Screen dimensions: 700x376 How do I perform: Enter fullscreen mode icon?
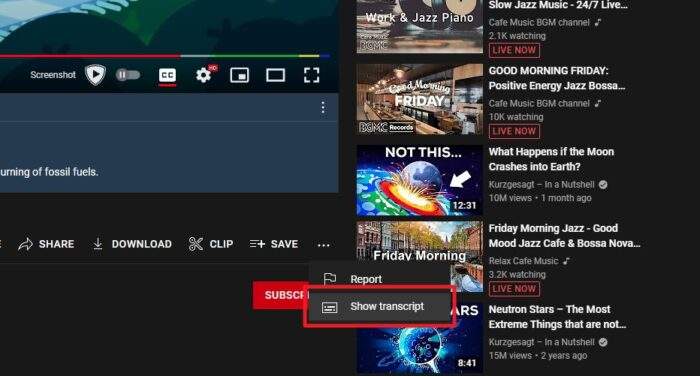point(311,75)
